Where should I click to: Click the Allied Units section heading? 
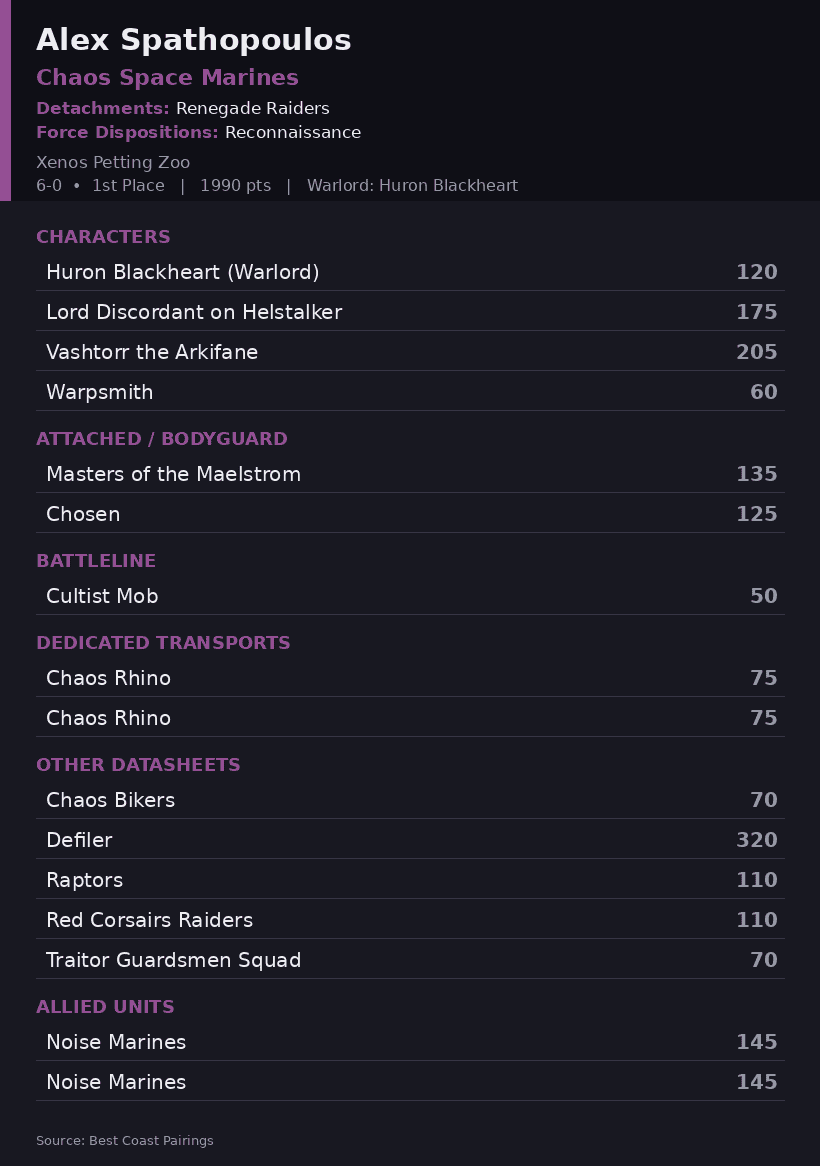pyautogui.click(x=106, y=1007)
